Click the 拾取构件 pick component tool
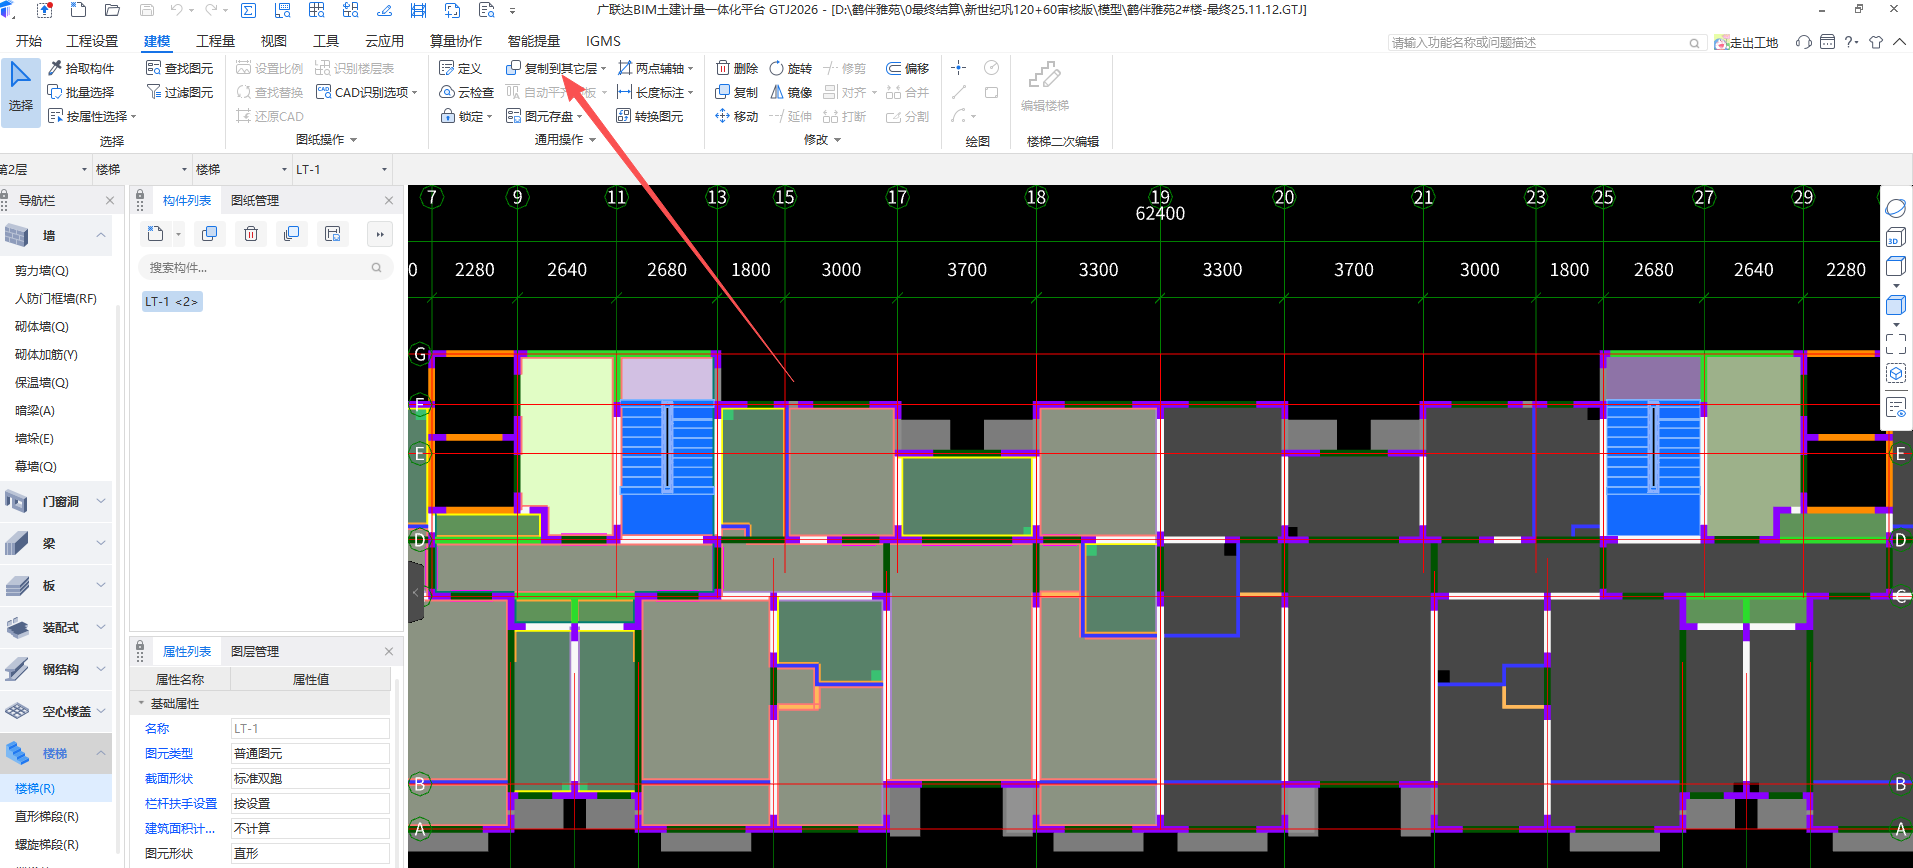1913x868 pixels. click(81, 68)
